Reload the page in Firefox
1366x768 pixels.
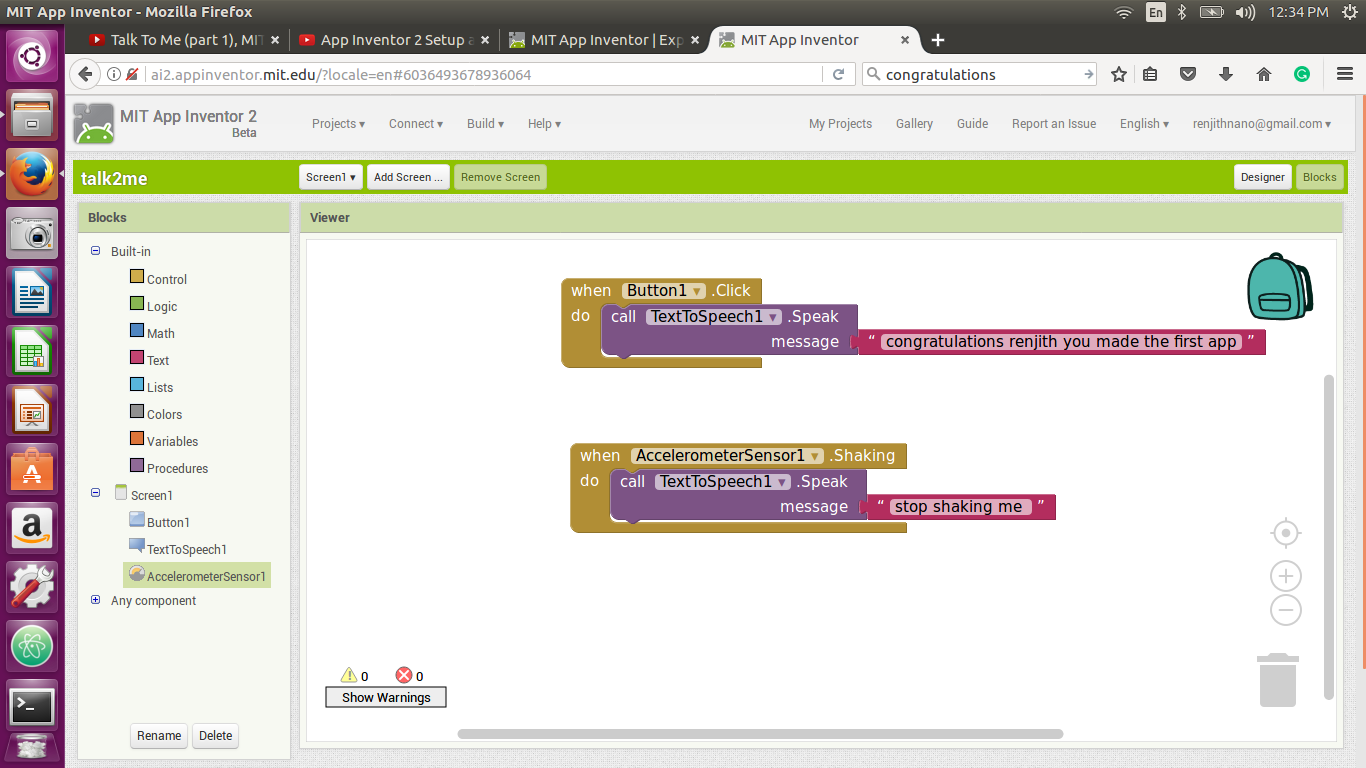[839, 74]
